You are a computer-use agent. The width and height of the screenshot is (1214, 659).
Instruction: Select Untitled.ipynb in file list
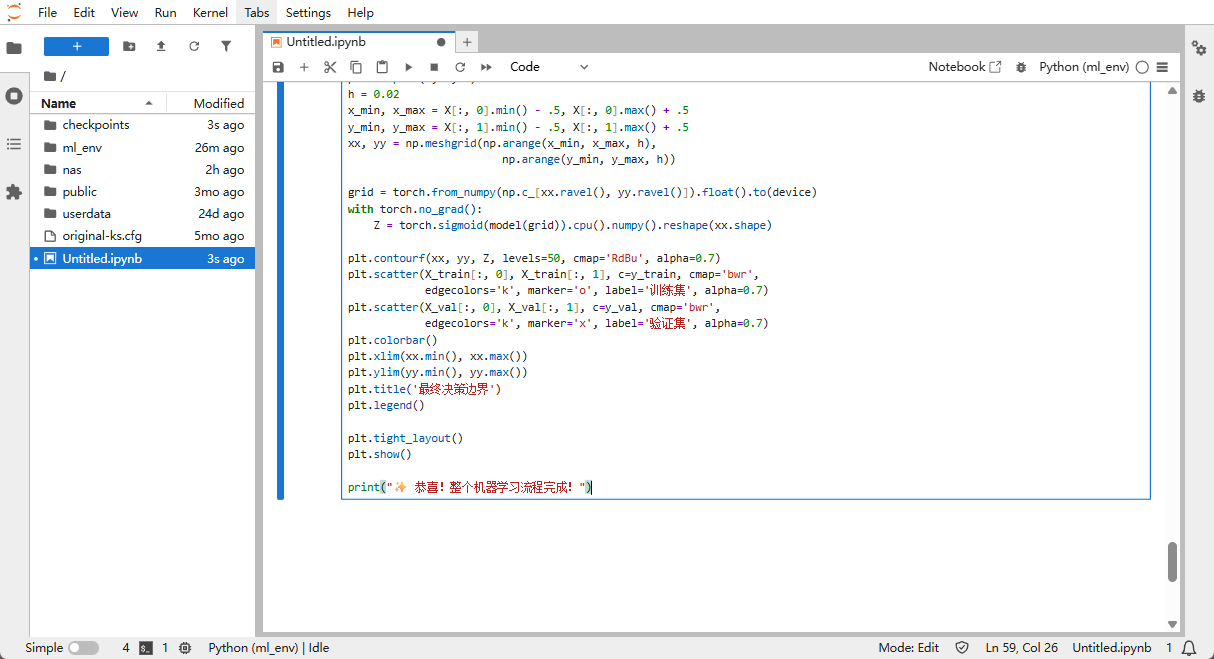pos(143,258)
